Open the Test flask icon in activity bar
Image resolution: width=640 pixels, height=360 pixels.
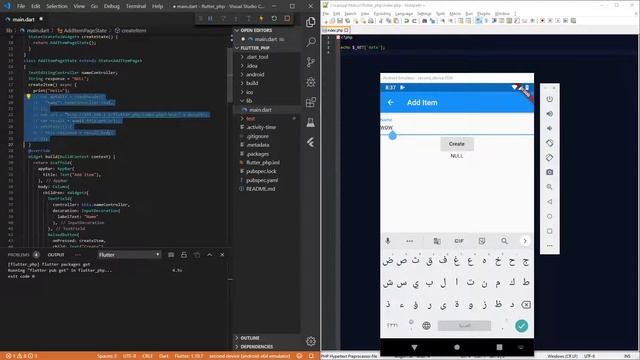tap(311, 122)
